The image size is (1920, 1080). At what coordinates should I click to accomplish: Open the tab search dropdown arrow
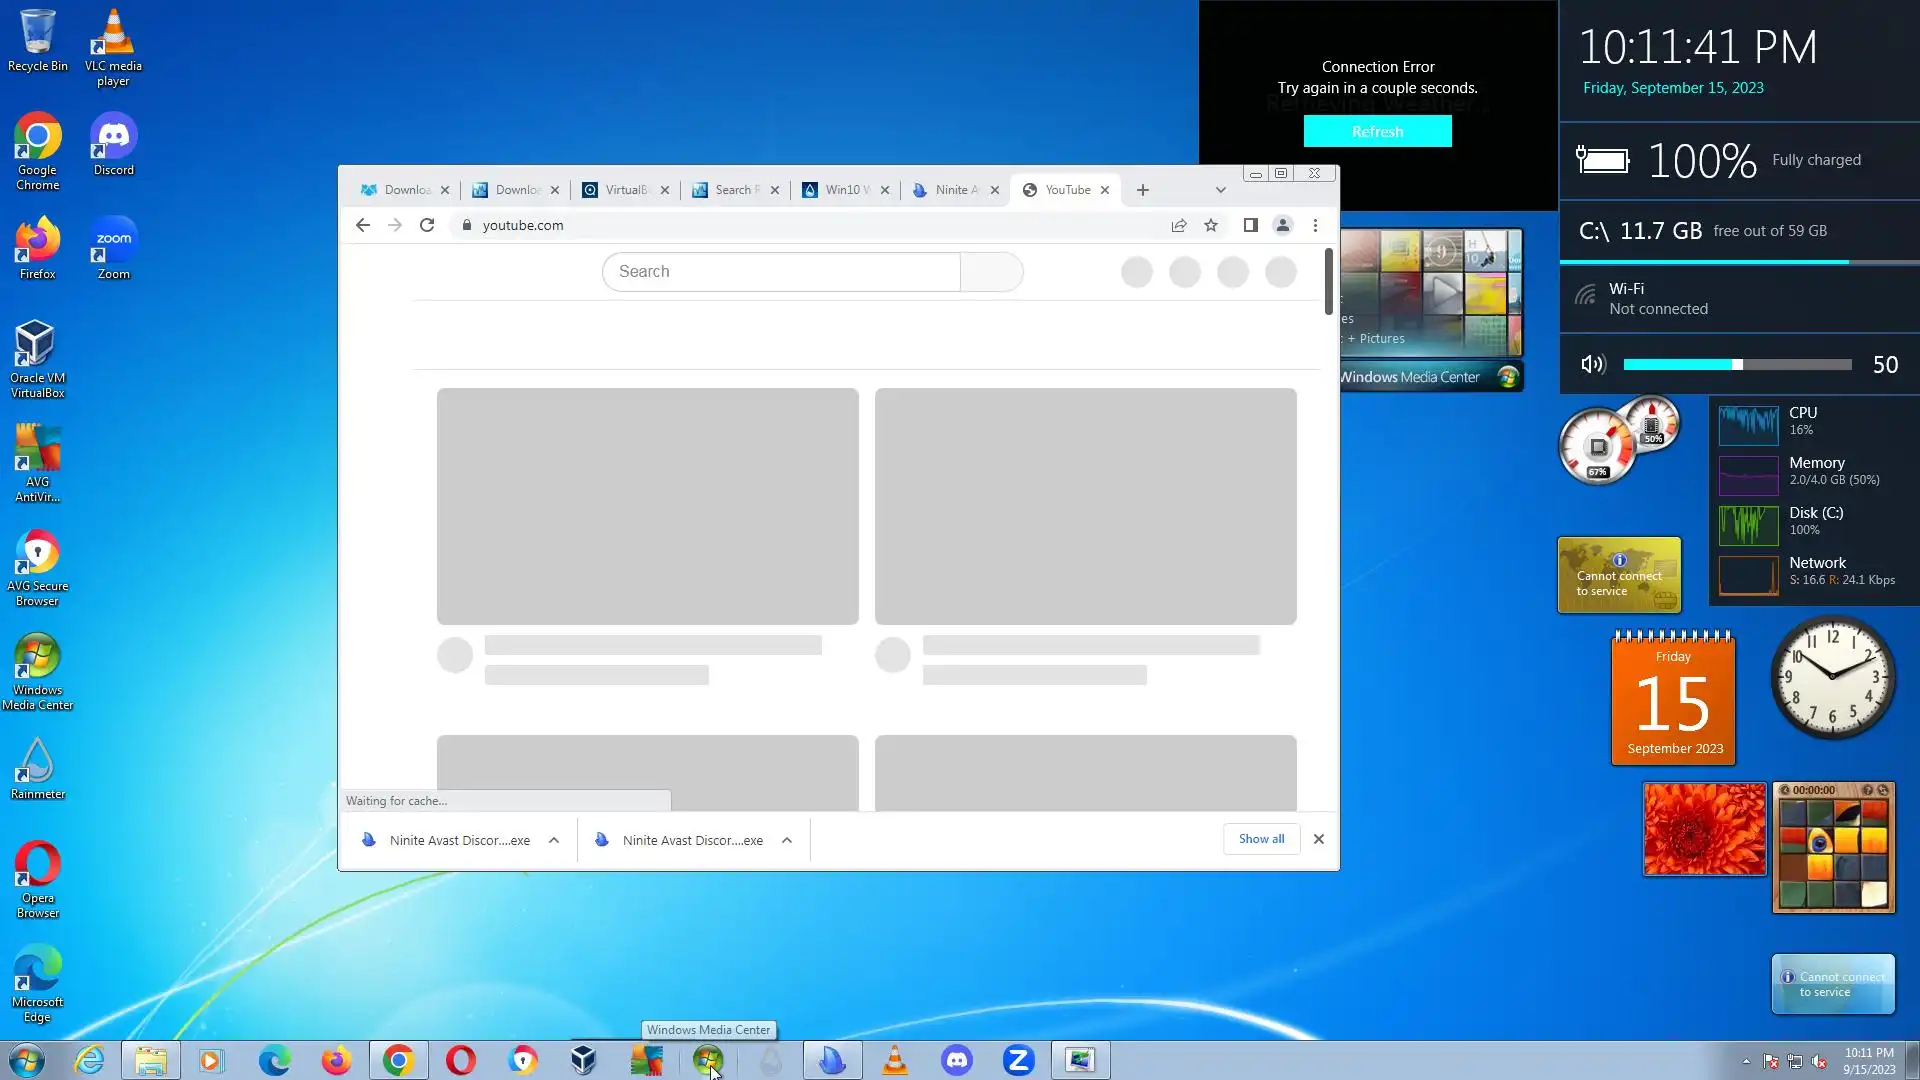click(1220, 190)
